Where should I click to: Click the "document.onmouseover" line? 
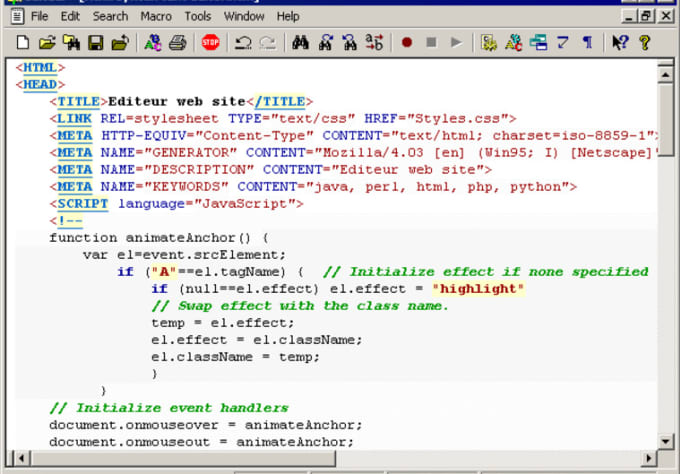(x=205, y=425)
